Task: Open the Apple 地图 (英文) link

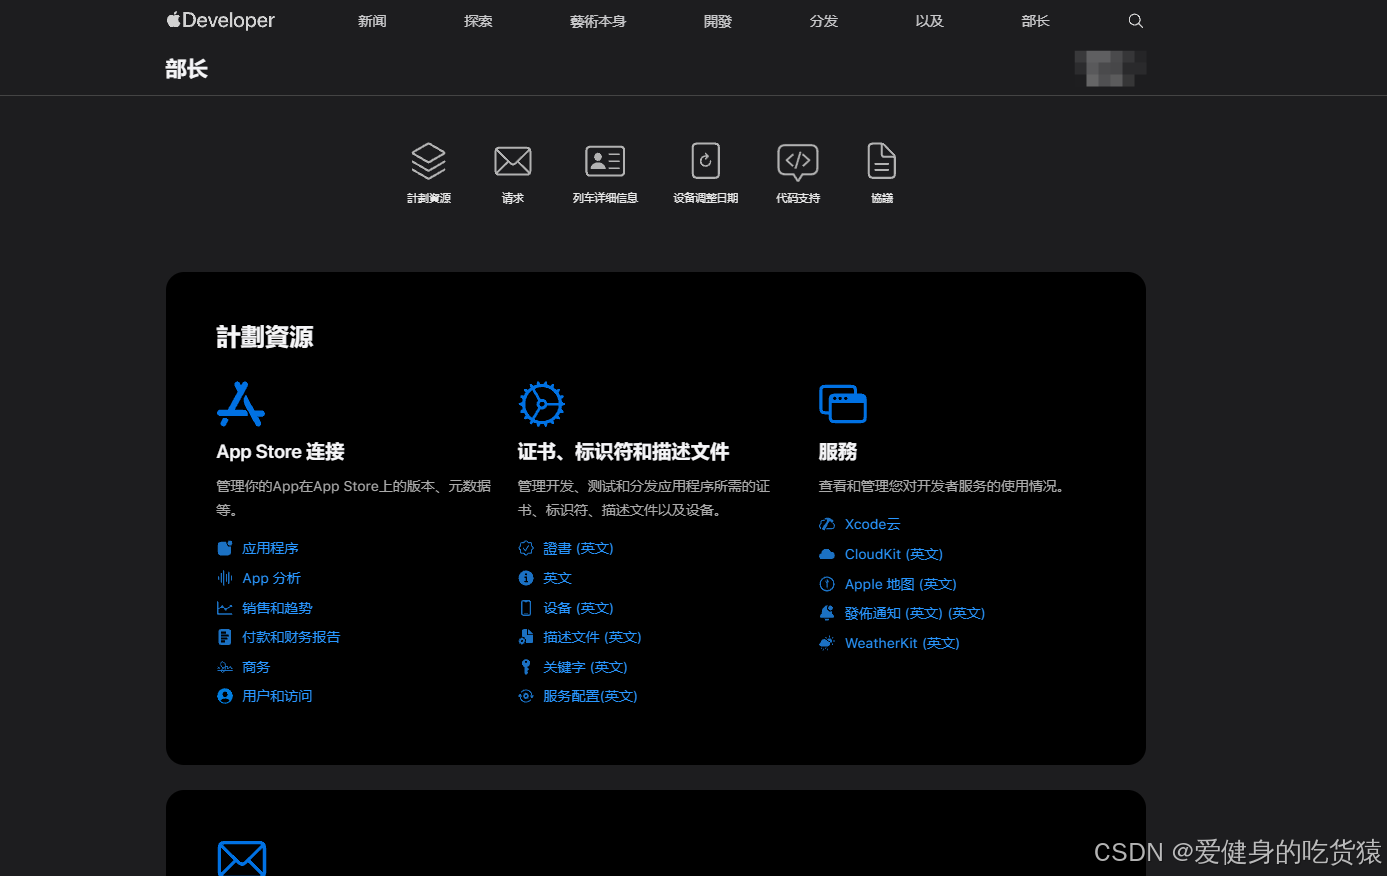Action: pyautogui.click(x=901, y=584)
